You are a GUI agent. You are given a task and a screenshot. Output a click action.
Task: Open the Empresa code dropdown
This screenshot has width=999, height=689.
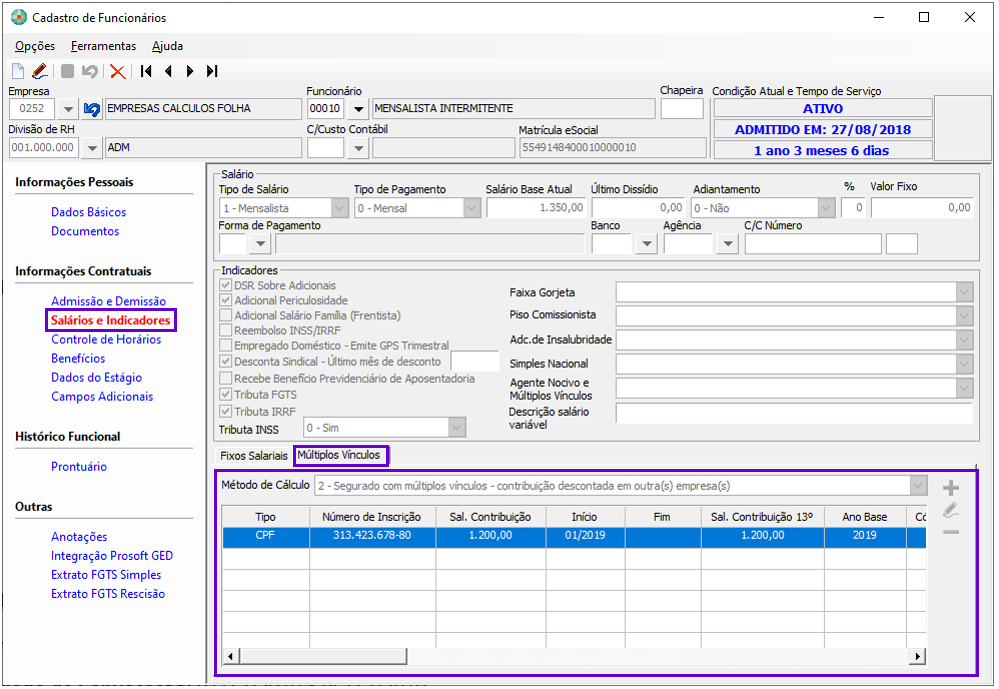point(67,109)
